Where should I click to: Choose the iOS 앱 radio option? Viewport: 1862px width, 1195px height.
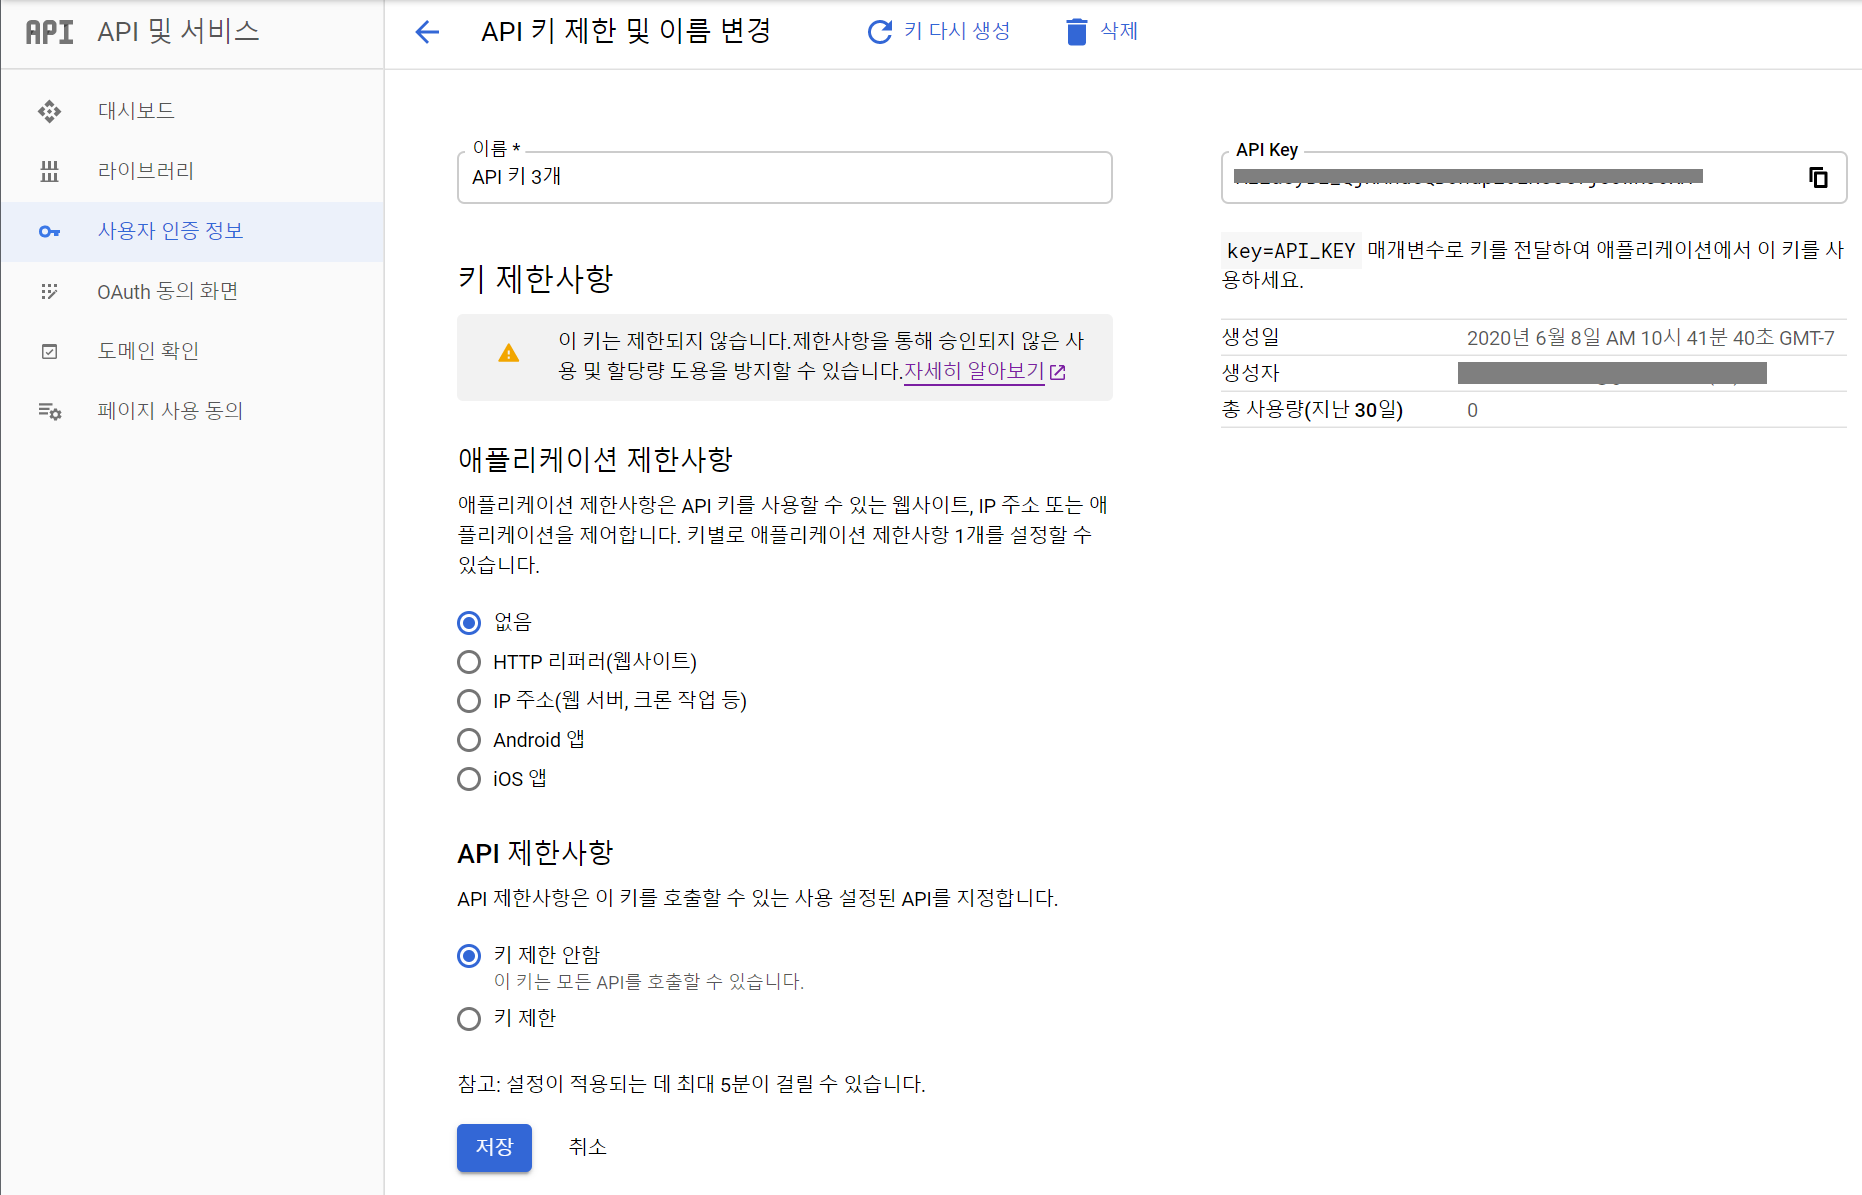(469, 779)
